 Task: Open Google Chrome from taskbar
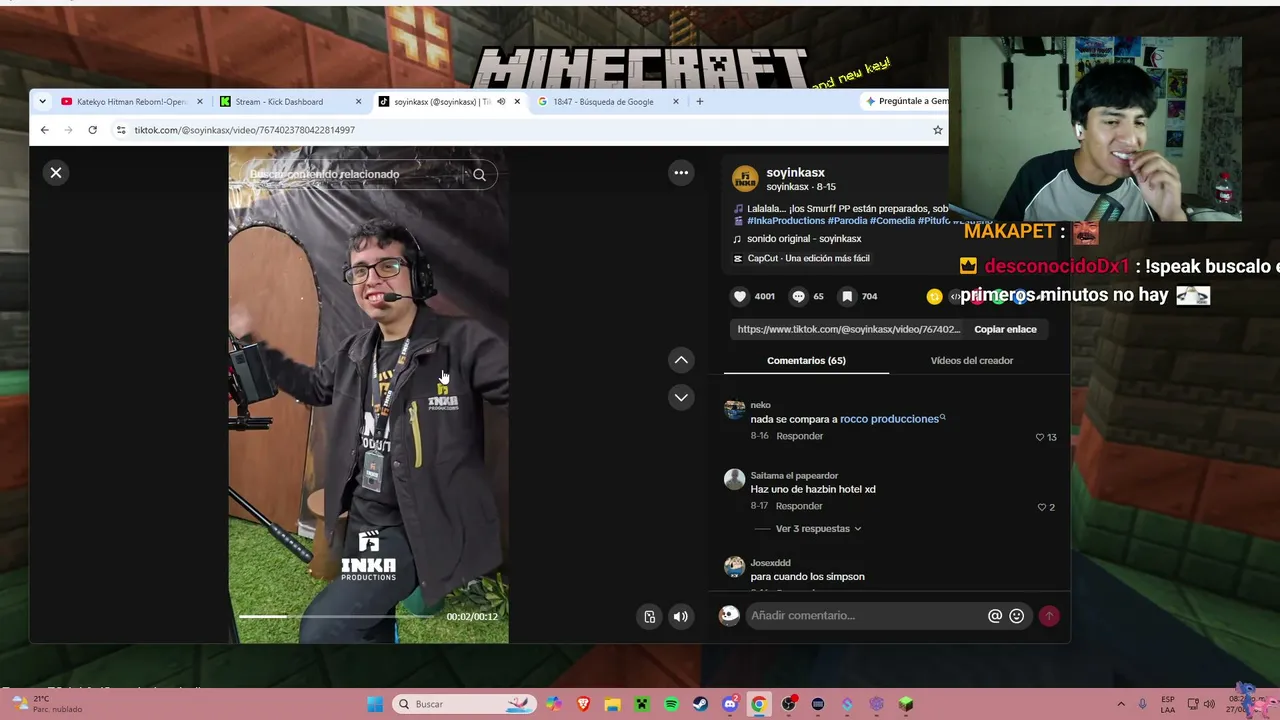759,704
